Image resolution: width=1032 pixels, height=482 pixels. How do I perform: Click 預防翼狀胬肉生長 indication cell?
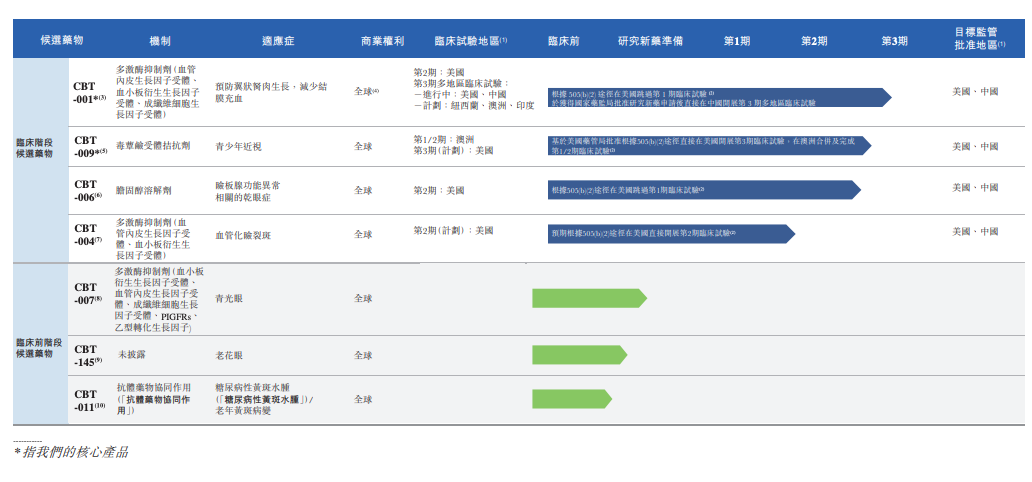point(271,92)
